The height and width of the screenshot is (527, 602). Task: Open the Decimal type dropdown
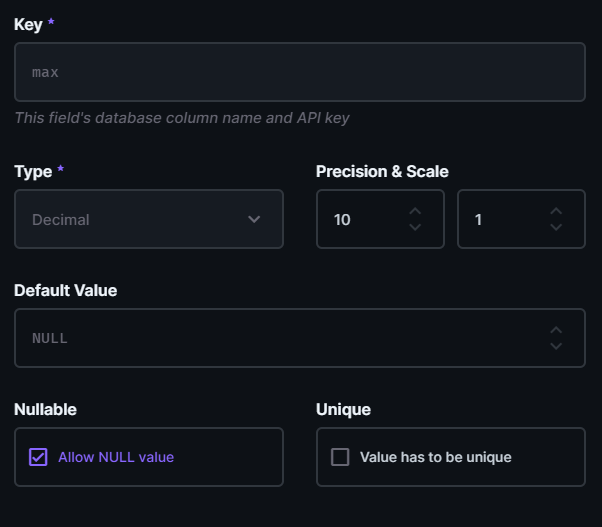point(148,219)
